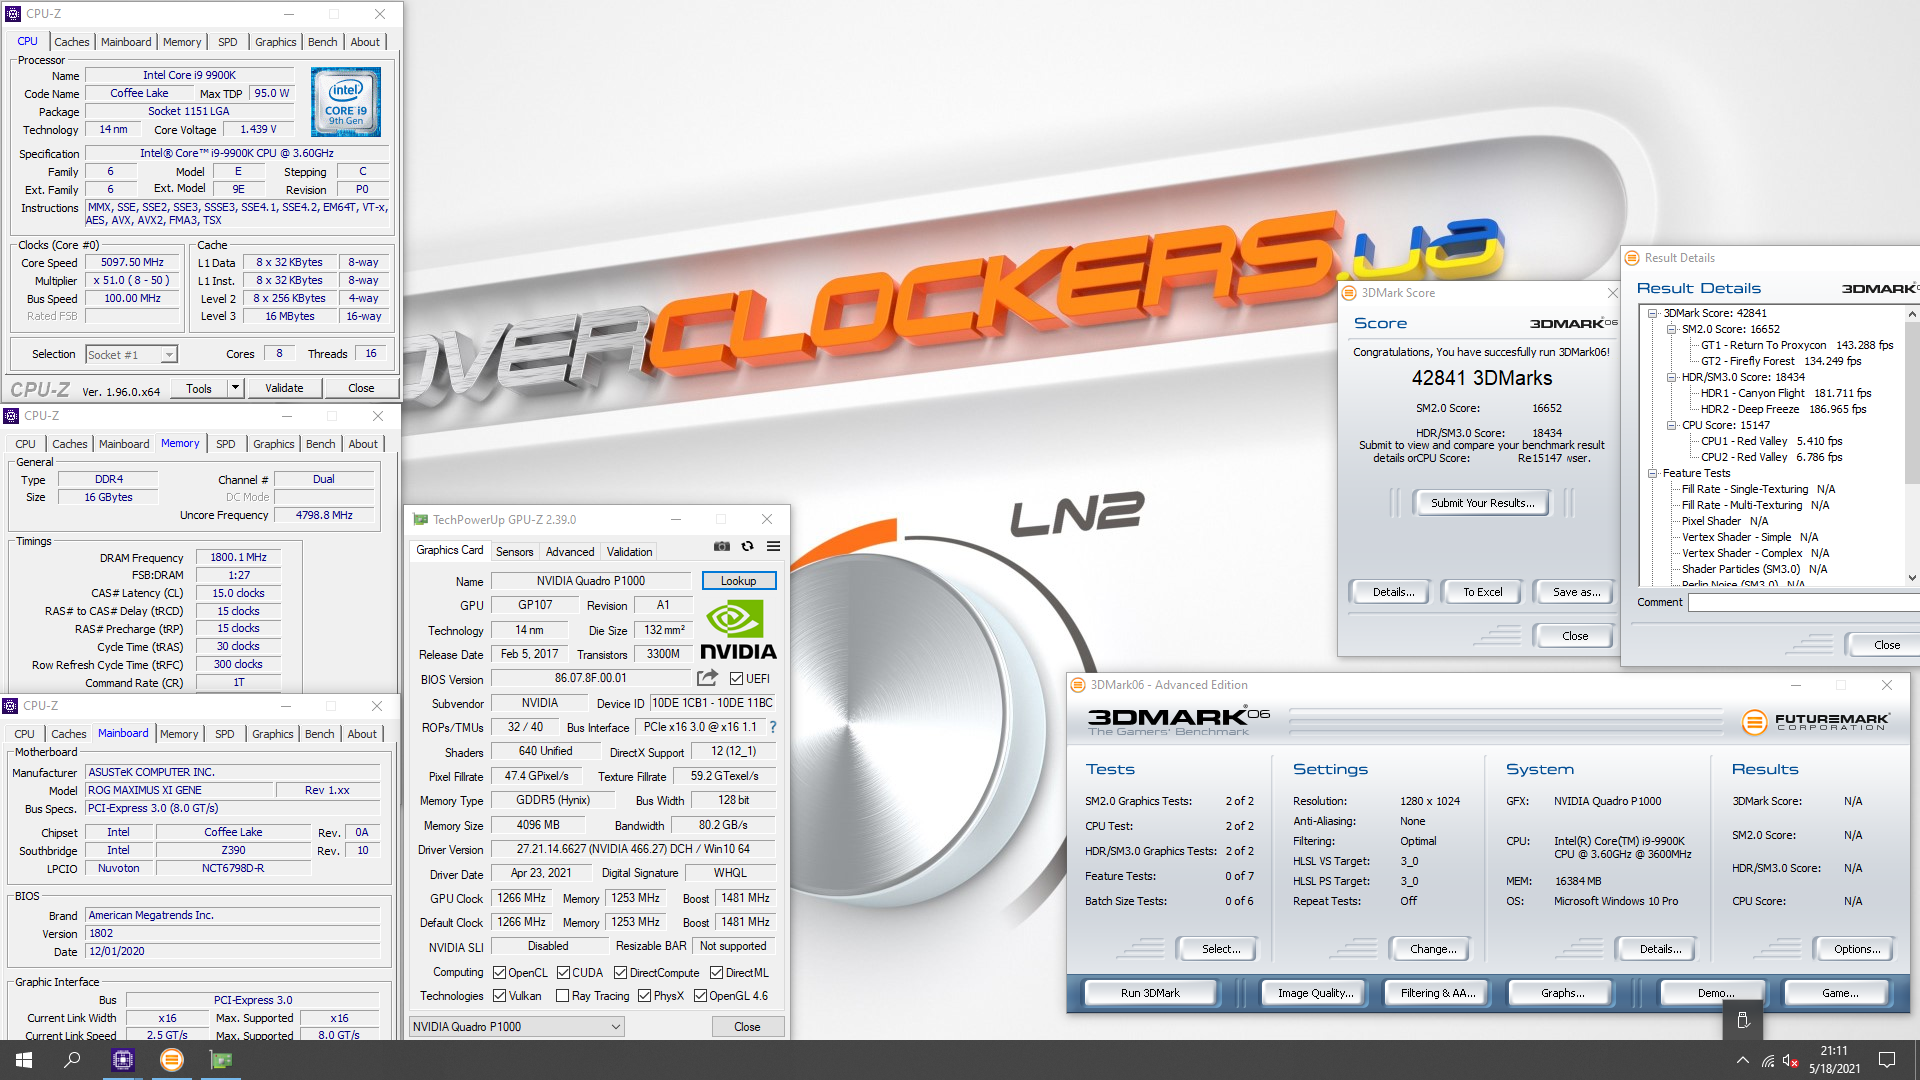Select GT1 - Return To Proxycon result row
This screenshot has height=1080, width=1920.
click(x=1797, y=345)
